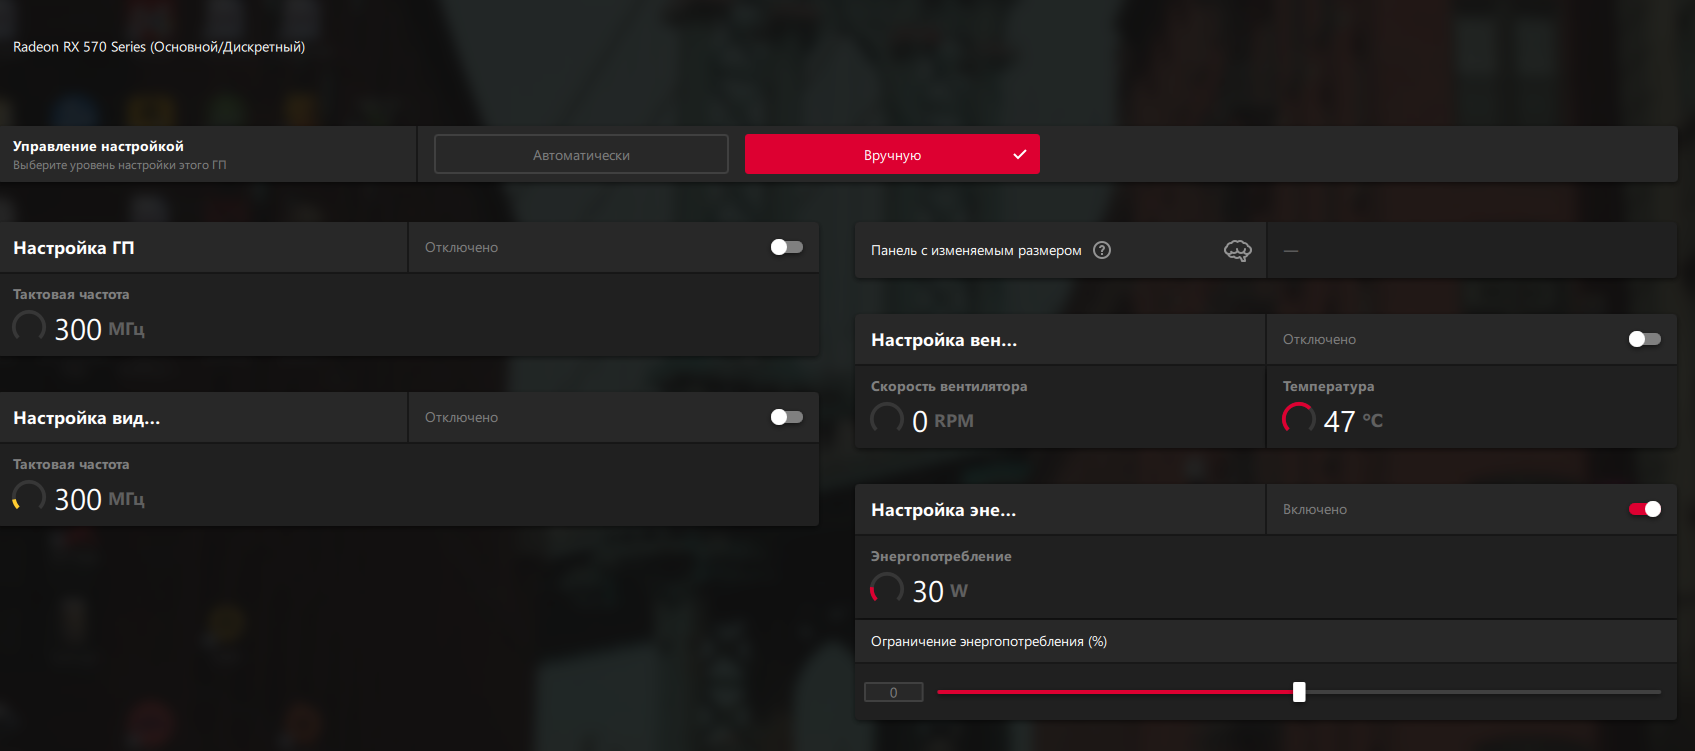Viewport: 1695px width, 751px height.
Task: Turn on the fan tuning switch
Action: [1644, 339]
